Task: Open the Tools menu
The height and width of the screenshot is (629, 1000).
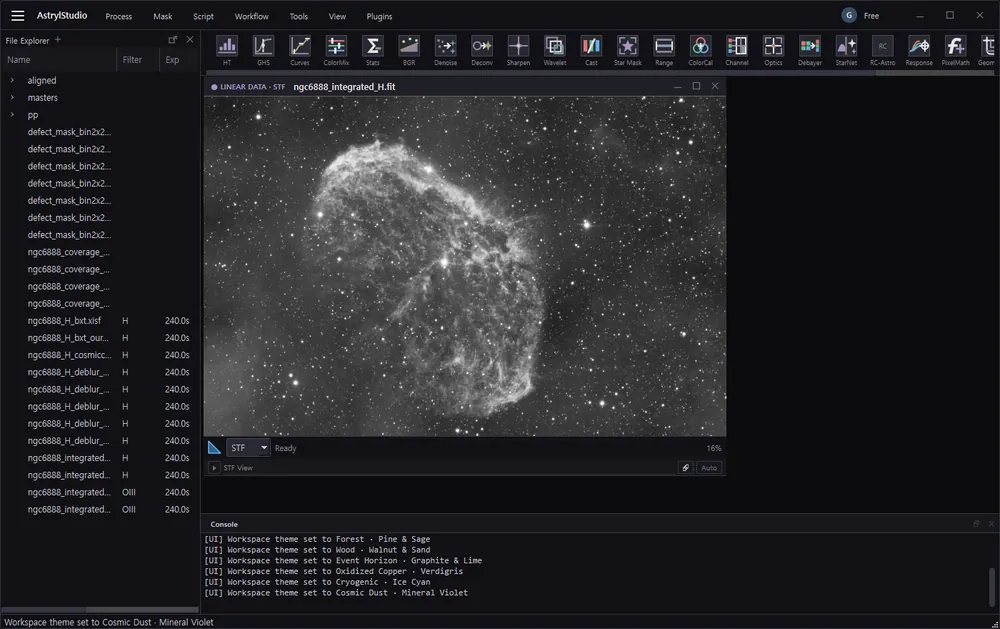Action: coord(298,17)
